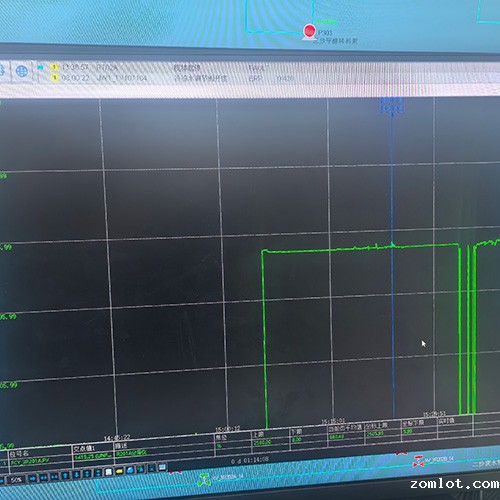Image resolution: width=500 pixels, height=500 pixels.
Task: Click the vertical compress arrows button
Action: [98, 473]
